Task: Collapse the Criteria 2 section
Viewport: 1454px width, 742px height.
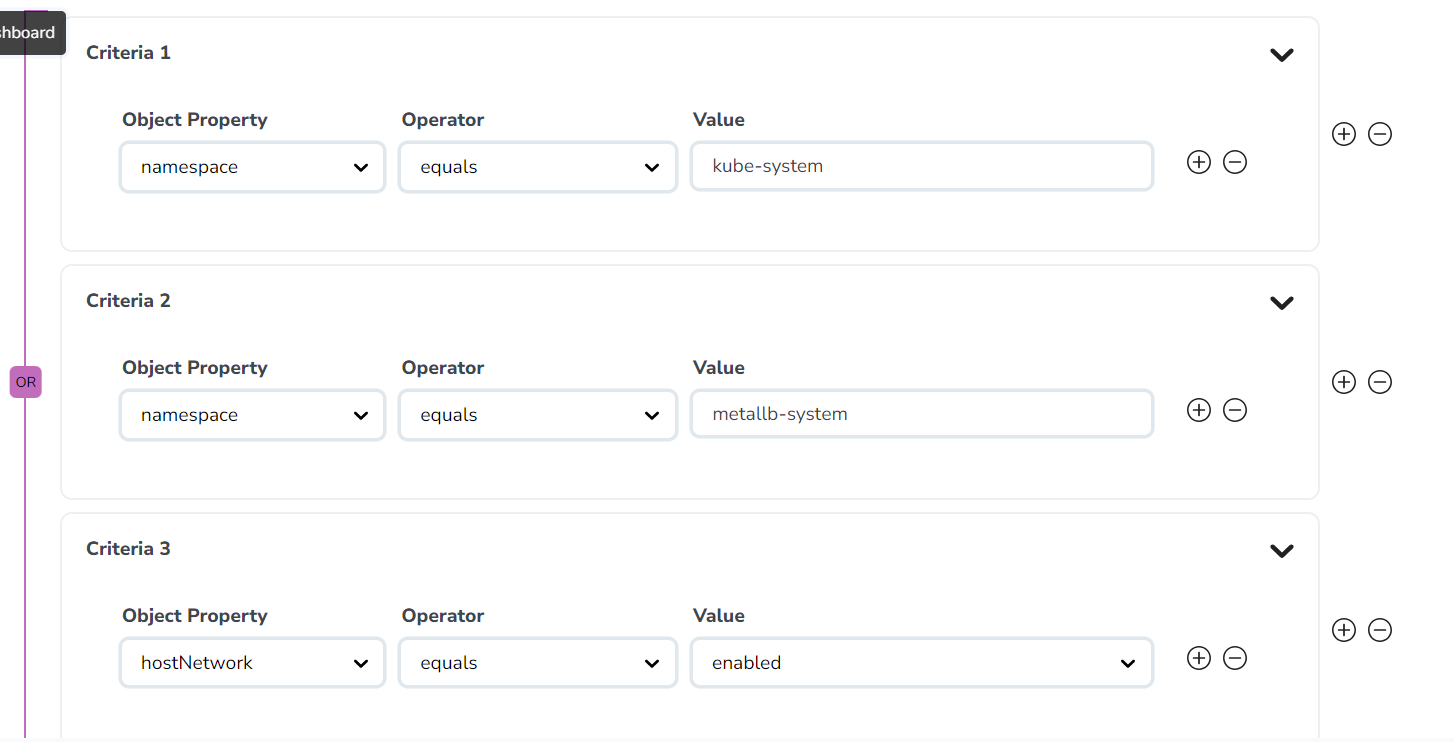Action: pyautogui.click(x=1281, y=303)
